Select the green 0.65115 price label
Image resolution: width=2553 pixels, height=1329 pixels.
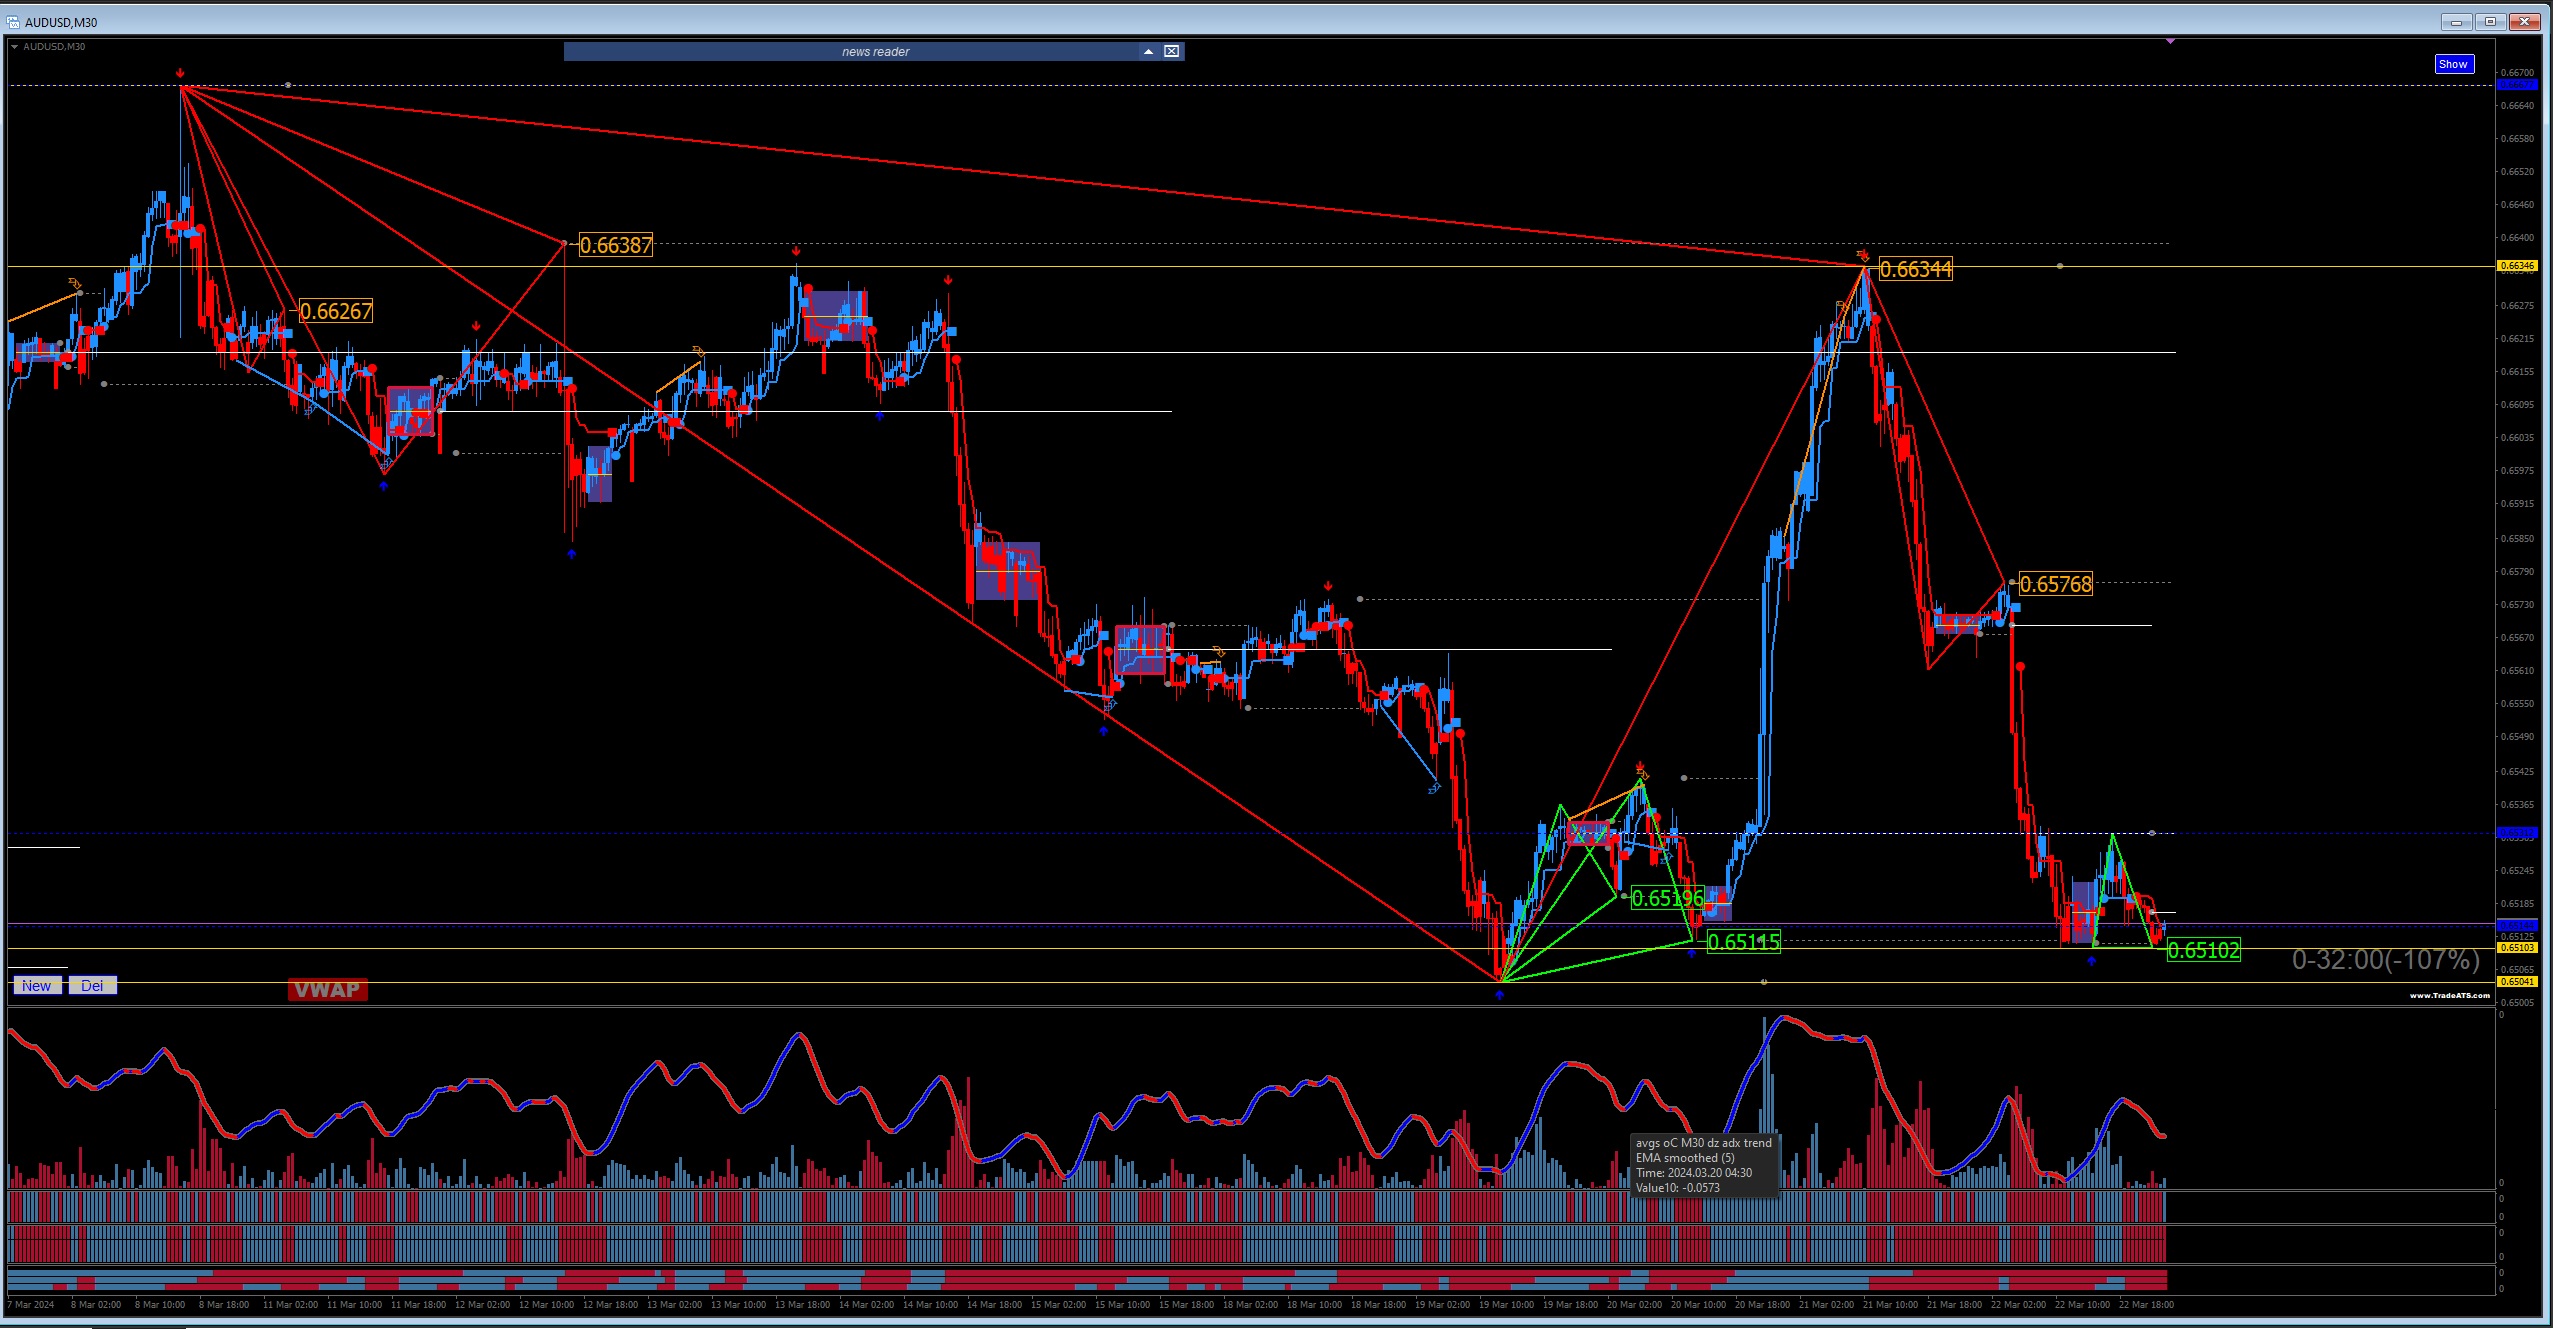tap(1743, 941)
